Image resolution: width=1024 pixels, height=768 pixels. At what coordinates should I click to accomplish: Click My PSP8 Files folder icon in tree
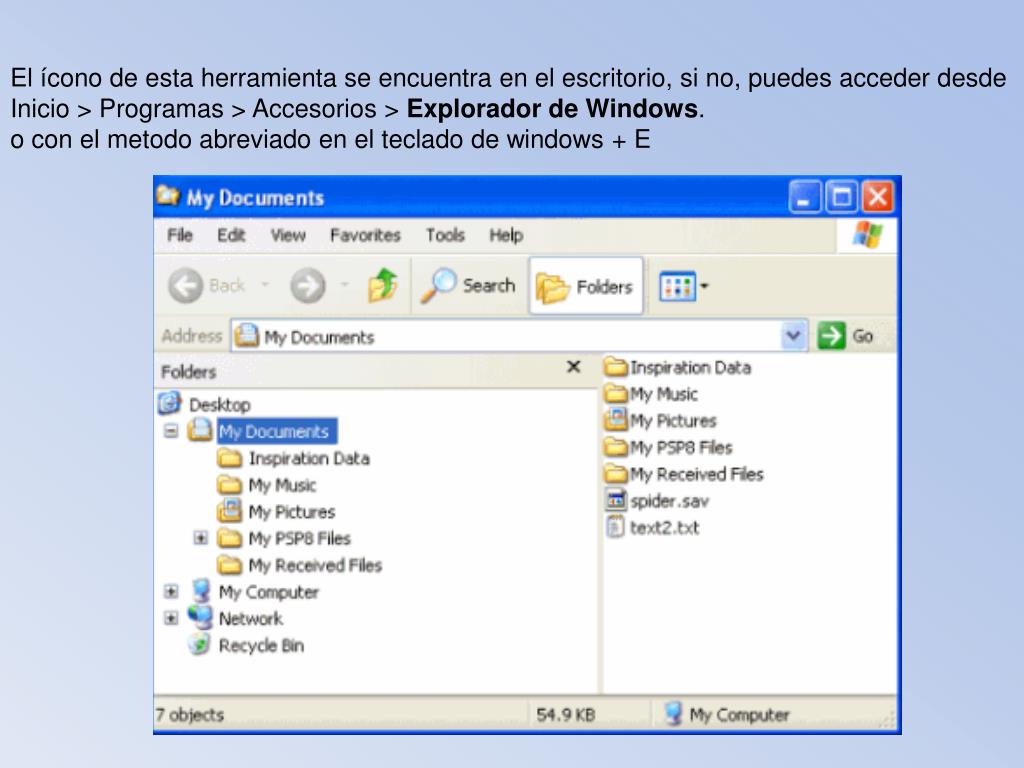[229, 538]
